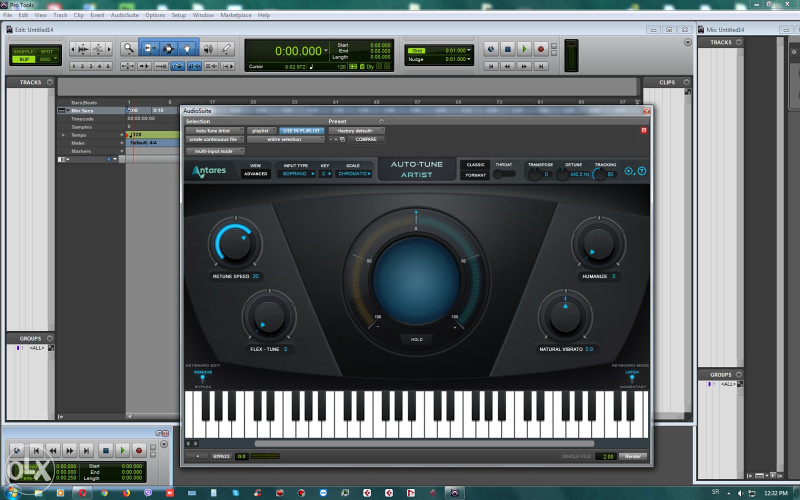Switch Auto-Tune to Classic mode

pos(475,164)
